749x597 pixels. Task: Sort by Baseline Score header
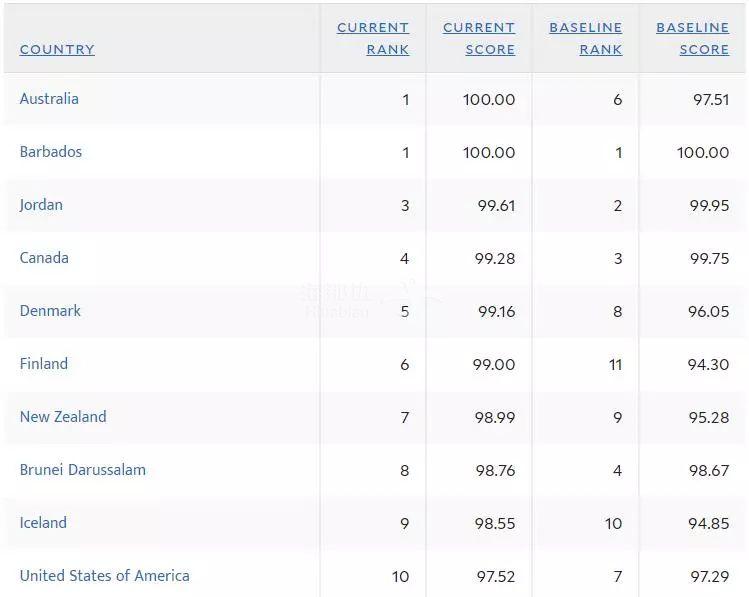pos(693,39)
